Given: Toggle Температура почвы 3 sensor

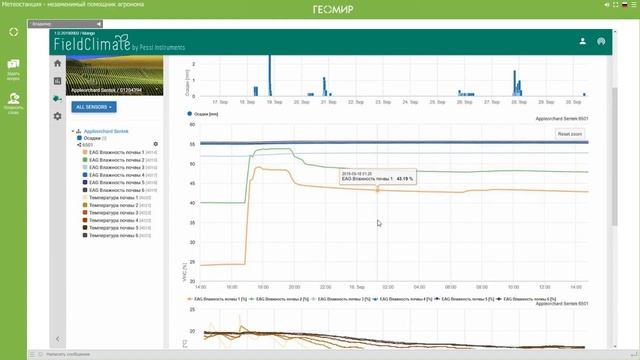Looking at the screenshot, I should 85,213.
